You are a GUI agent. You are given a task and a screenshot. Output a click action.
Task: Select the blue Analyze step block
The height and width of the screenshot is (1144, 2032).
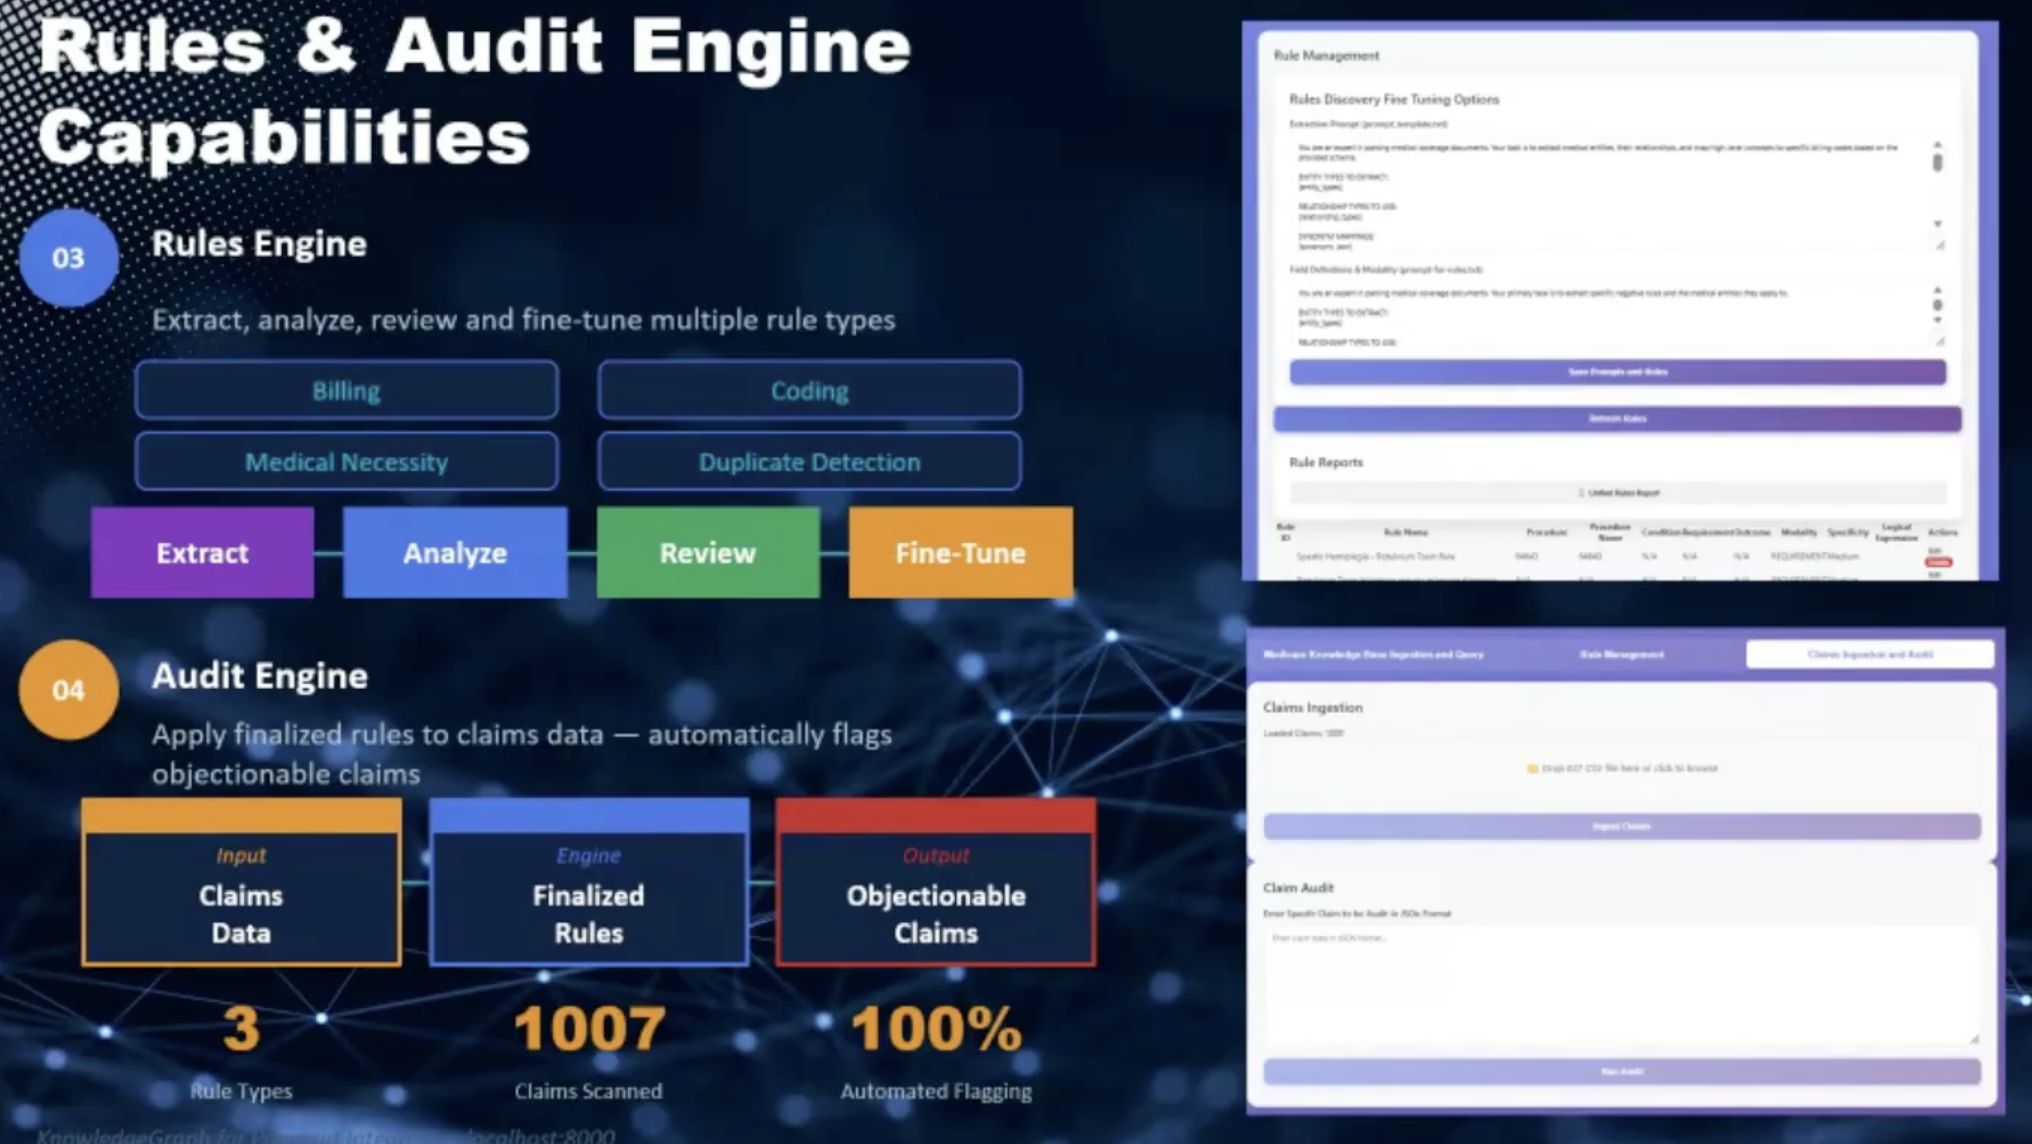pos(455,552)
